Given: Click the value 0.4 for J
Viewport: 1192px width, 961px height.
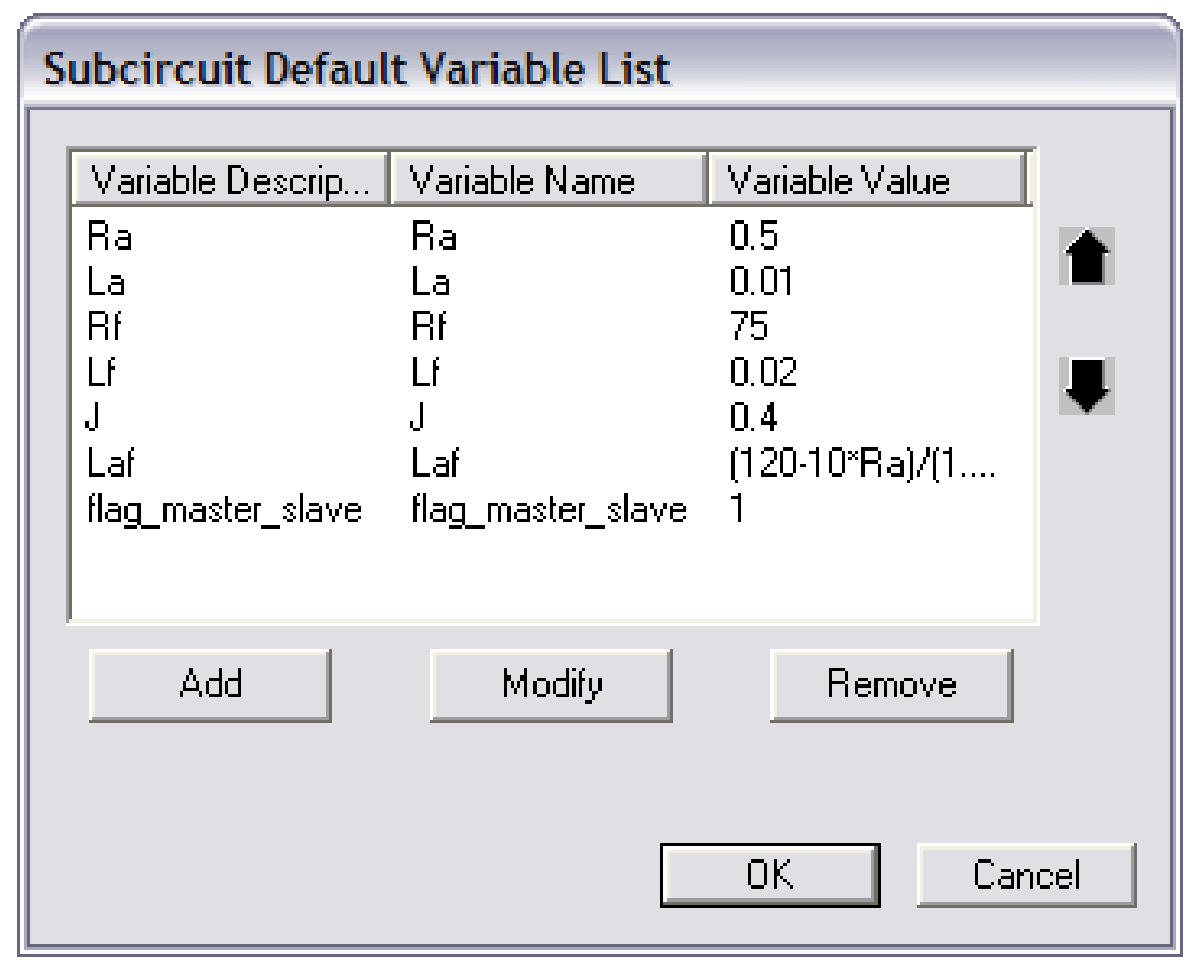Looking at the screenshot, I should coord(753,417).
